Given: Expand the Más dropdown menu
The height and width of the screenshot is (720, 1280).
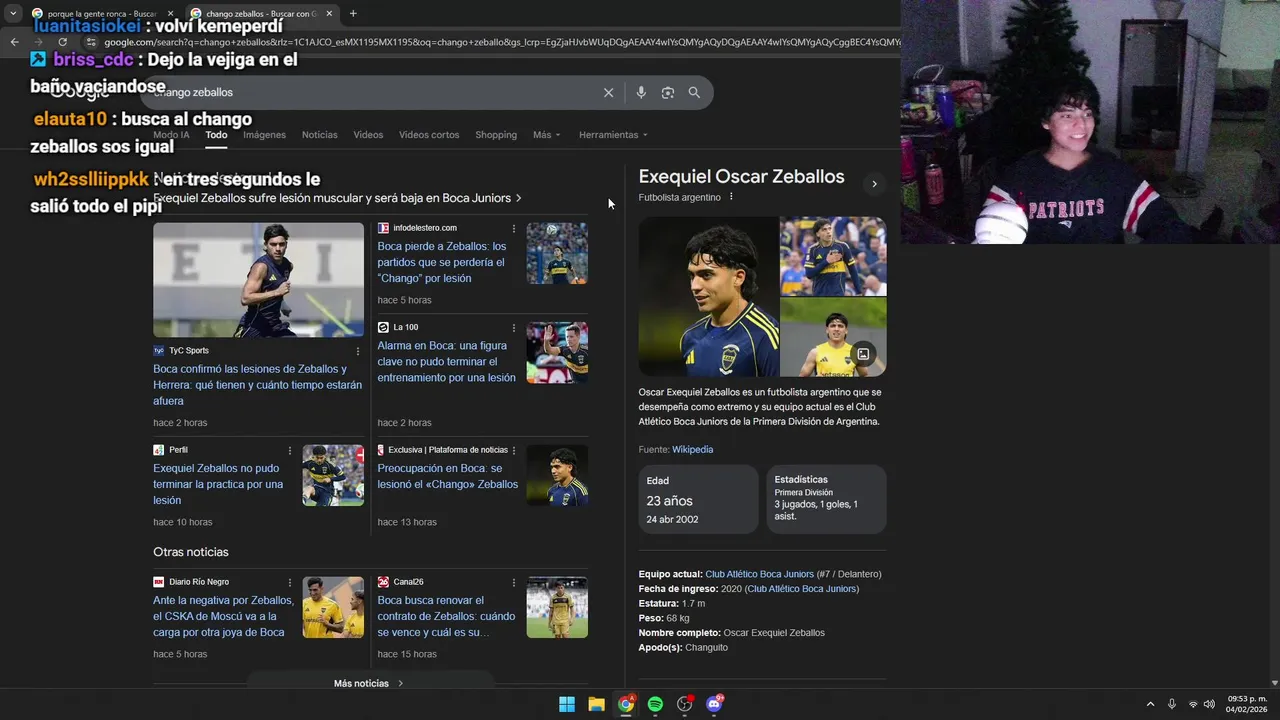Looking at the screenshot, I should [x=546, y=135].
